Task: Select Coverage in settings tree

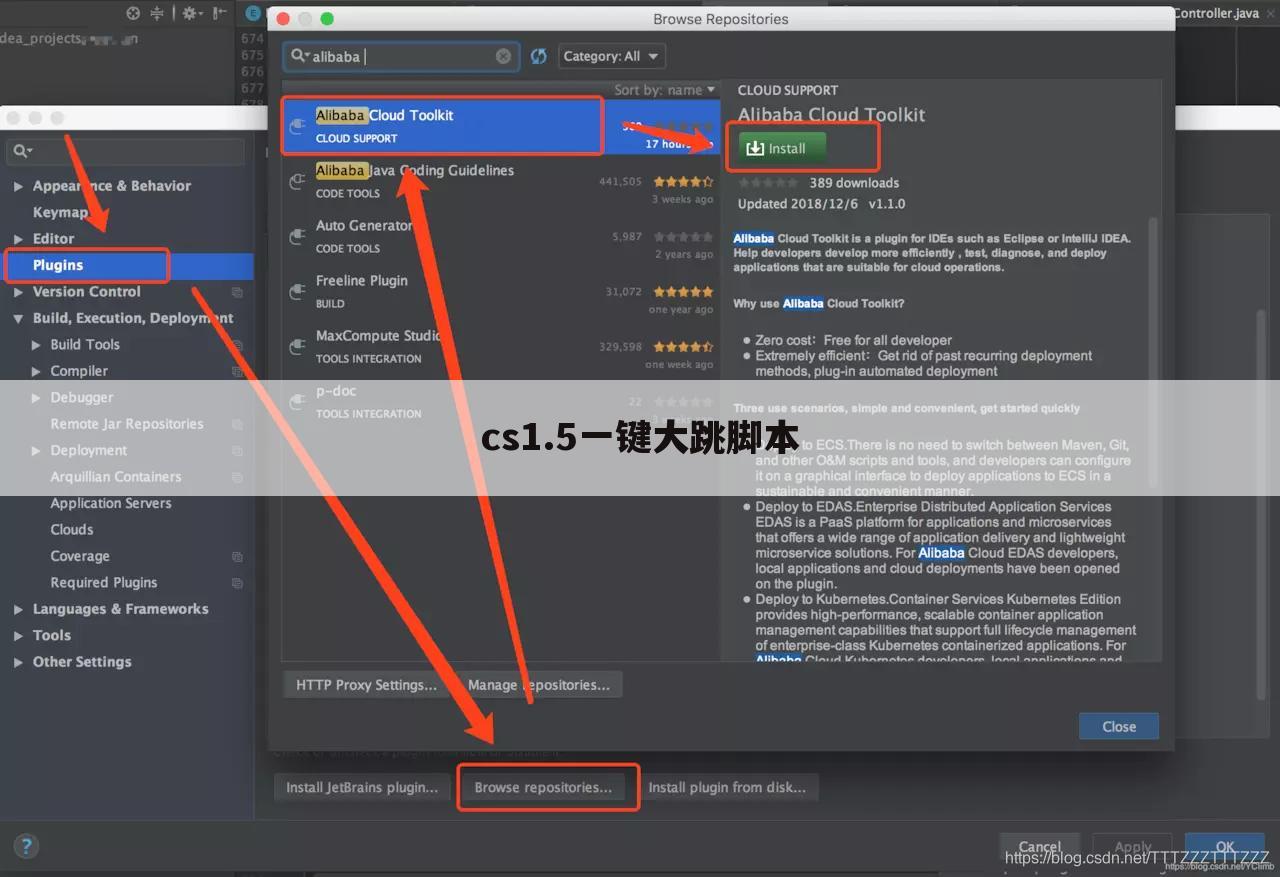Action: 80,556
